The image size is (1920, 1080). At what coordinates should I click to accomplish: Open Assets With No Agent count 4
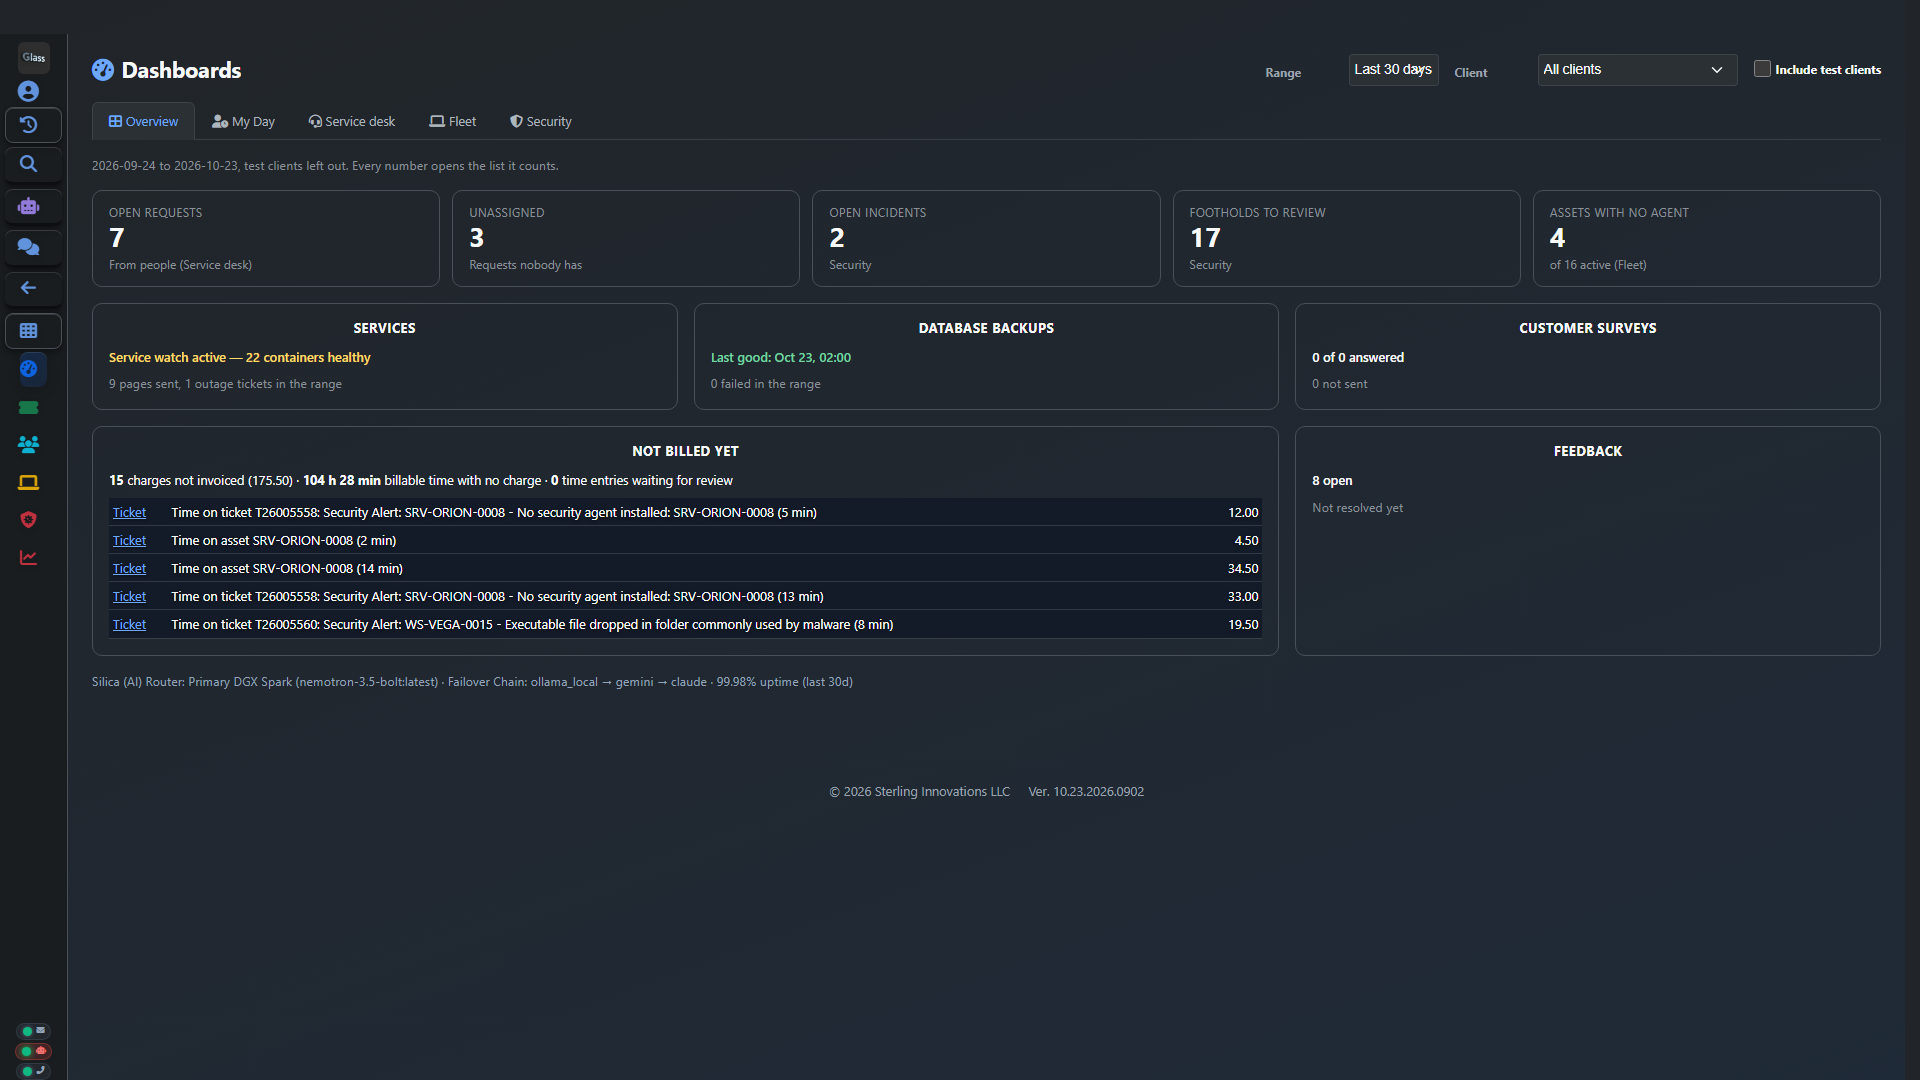(1557, 238)
